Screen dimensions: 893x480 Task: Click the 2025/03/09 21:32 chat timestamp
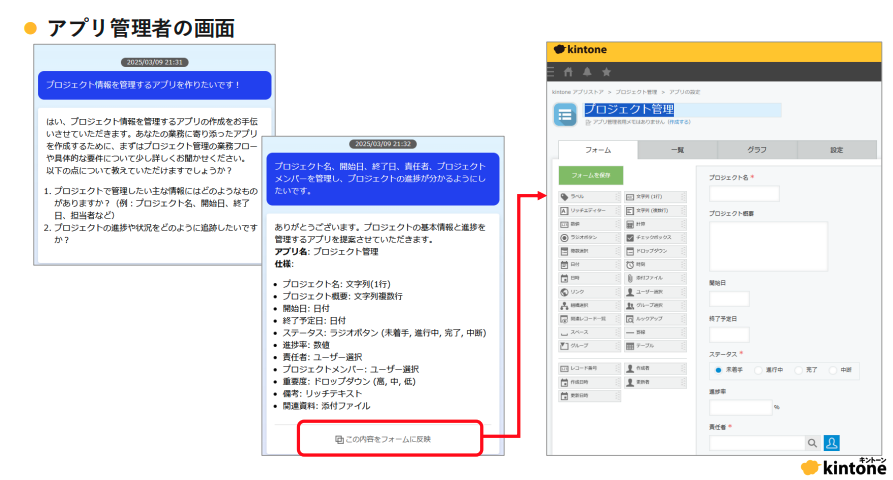383,144
